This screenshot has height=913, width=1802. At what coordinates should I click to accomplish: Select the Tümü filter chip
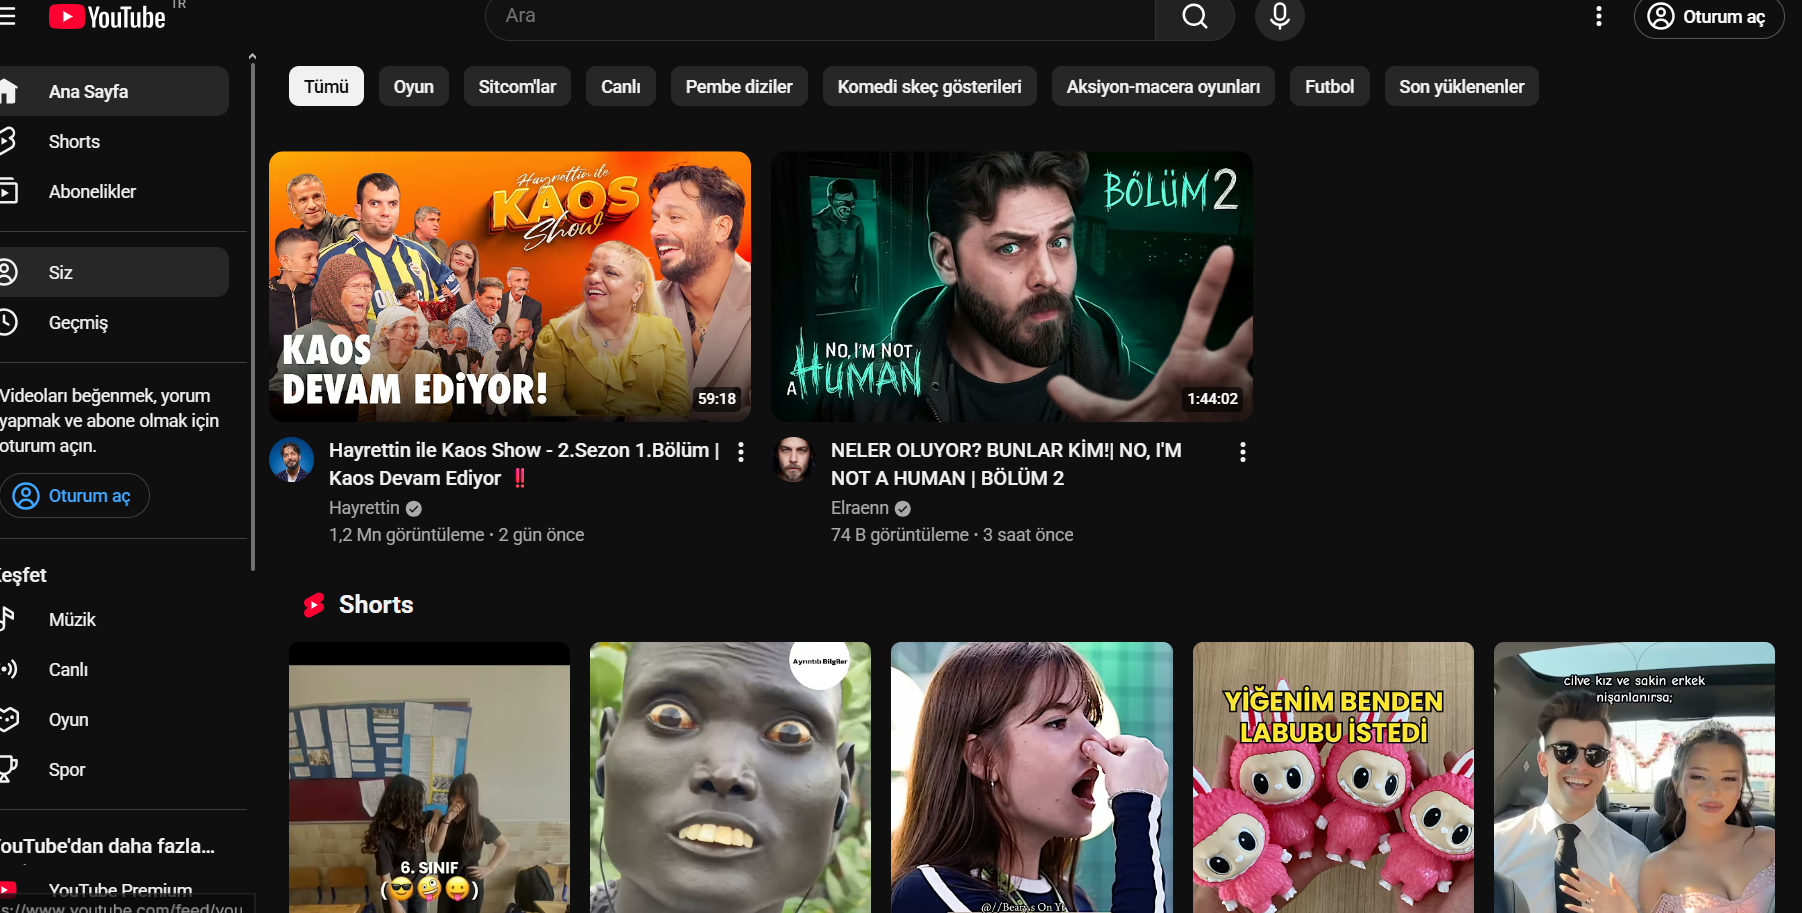[326, 87]
